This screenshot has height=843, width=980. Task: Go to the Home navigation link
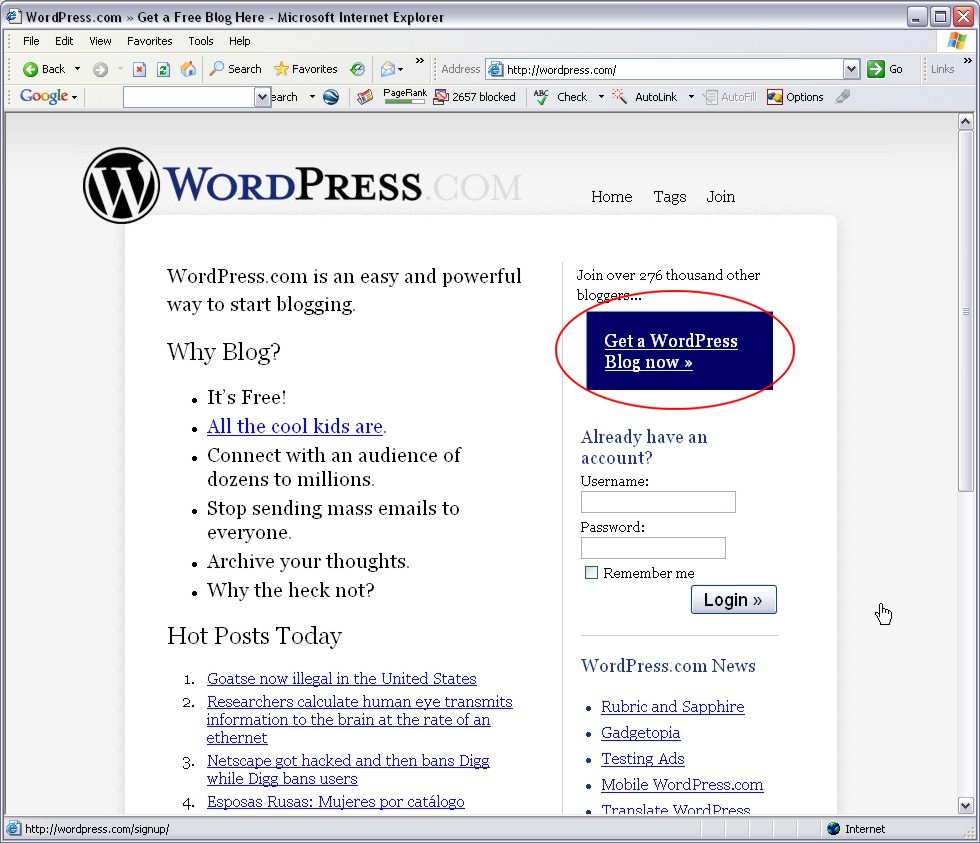click(x=611, y=197)
